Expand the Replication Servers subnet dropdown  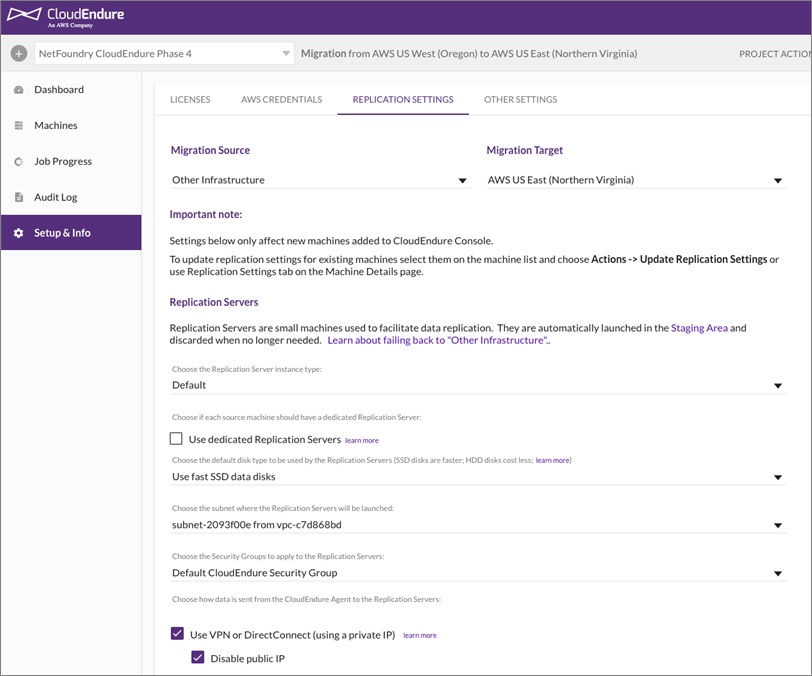pyautogui.click(x=478, y=525)
